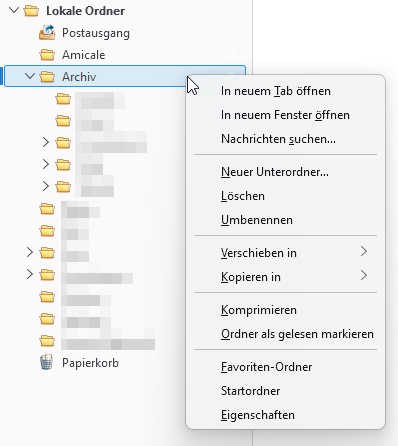398x446 pixels.
Task: Collapse the Archiv folder
Action: click(x=30, y=76)
